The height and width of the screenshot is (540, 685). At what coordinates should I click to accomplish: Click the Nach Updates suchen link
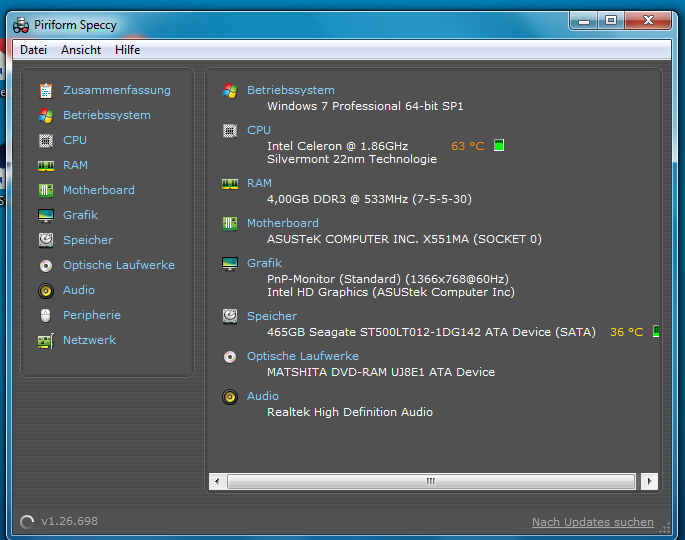coord(592,522)
